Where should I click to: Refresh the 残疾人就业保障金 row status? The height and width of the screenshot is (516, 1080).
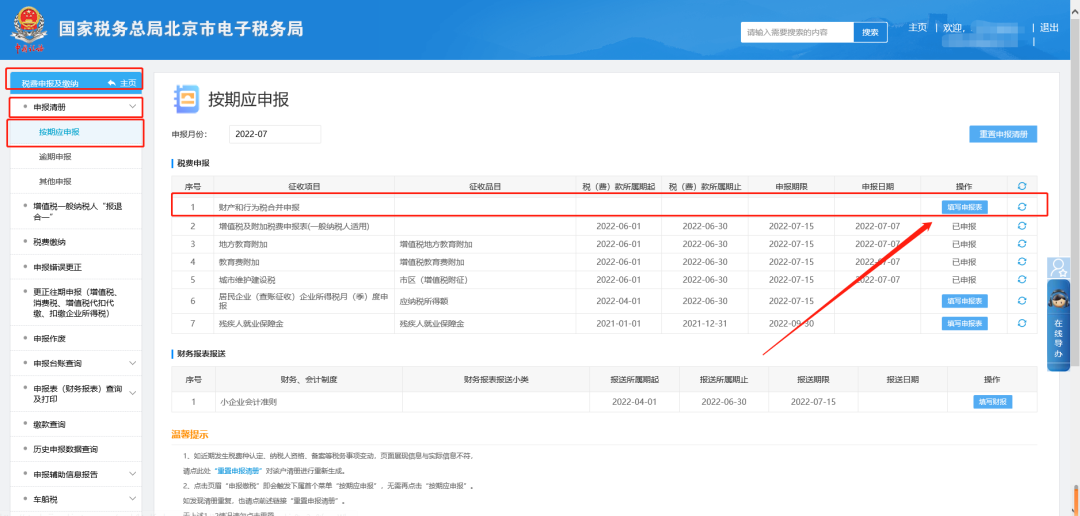click(x=1021, y=323)
